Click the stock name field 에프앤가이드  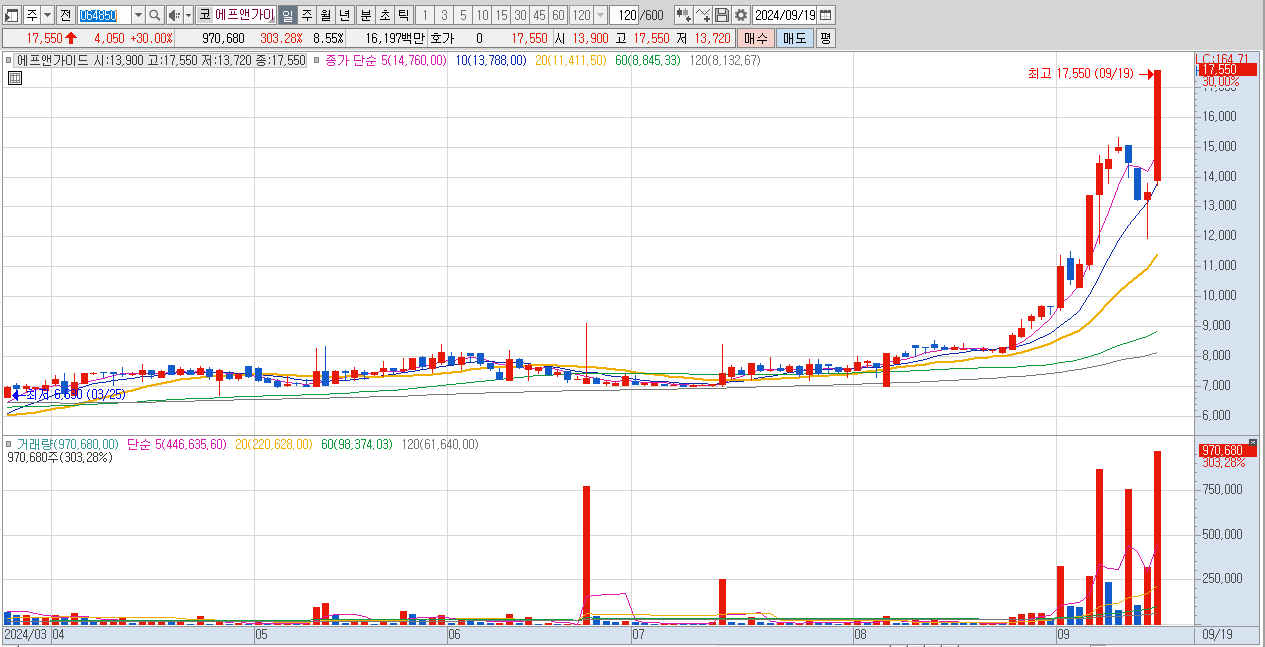[244, 15]
